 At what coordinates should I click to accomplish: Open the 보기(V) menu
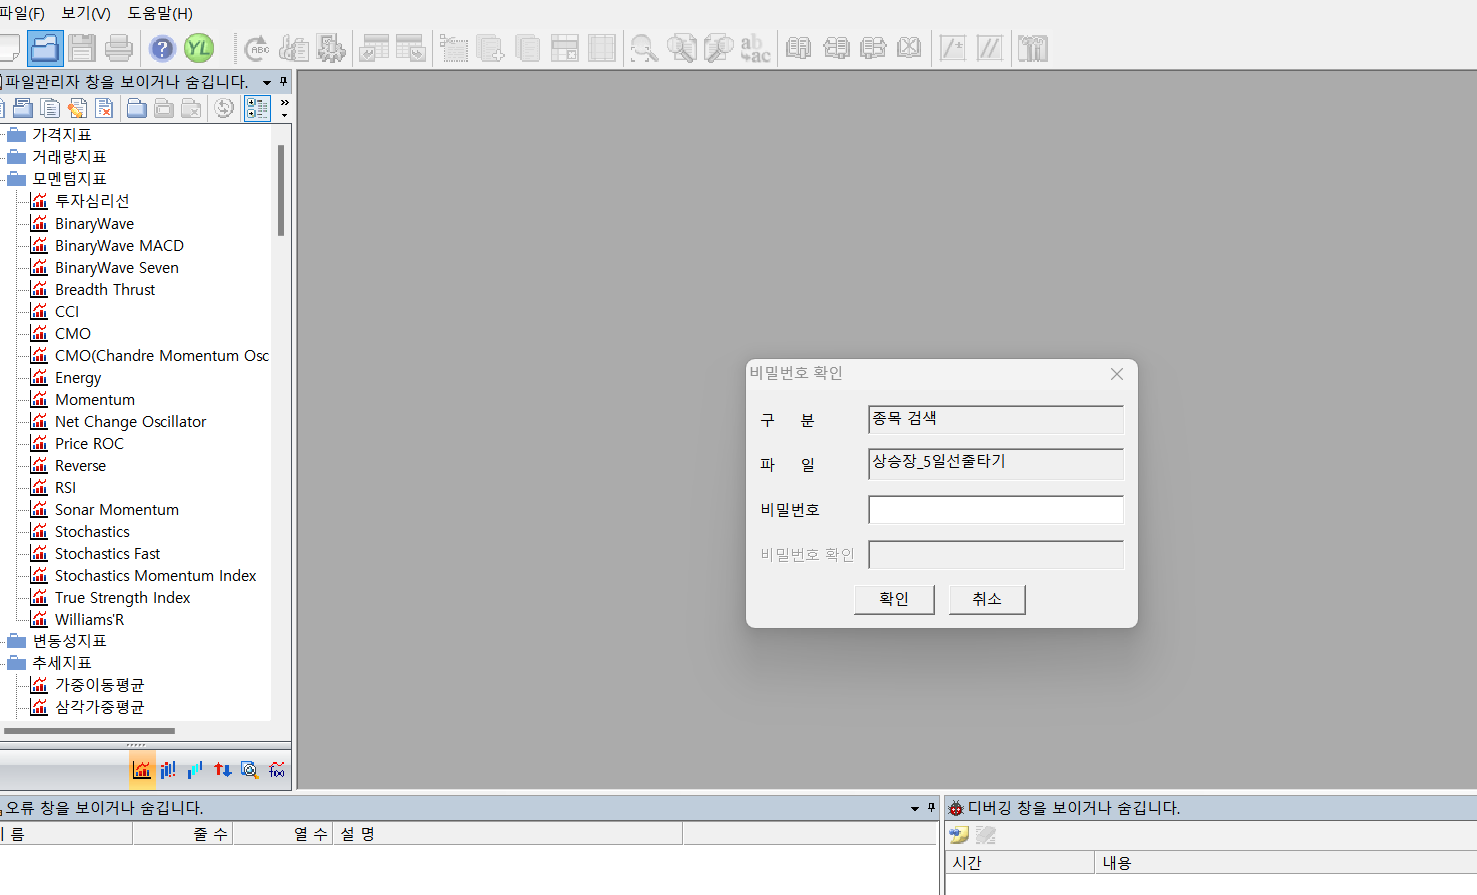(x=86, y=13)
